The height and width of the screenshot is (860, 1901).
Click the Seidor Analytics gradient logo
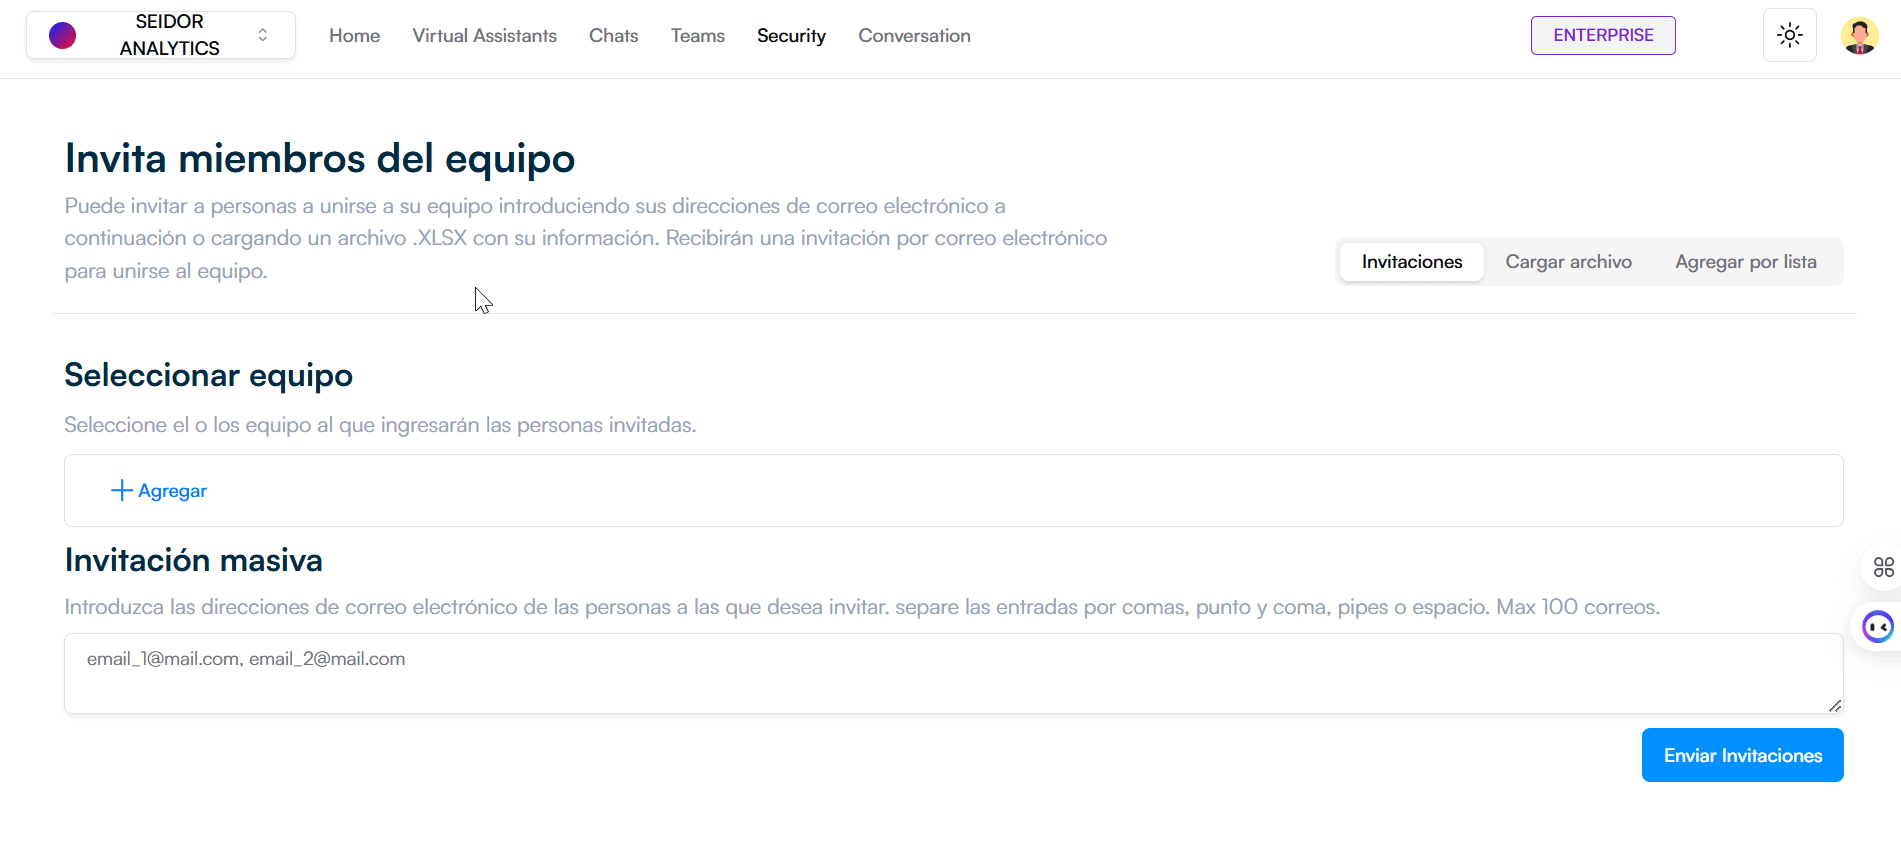pos(62,36)
